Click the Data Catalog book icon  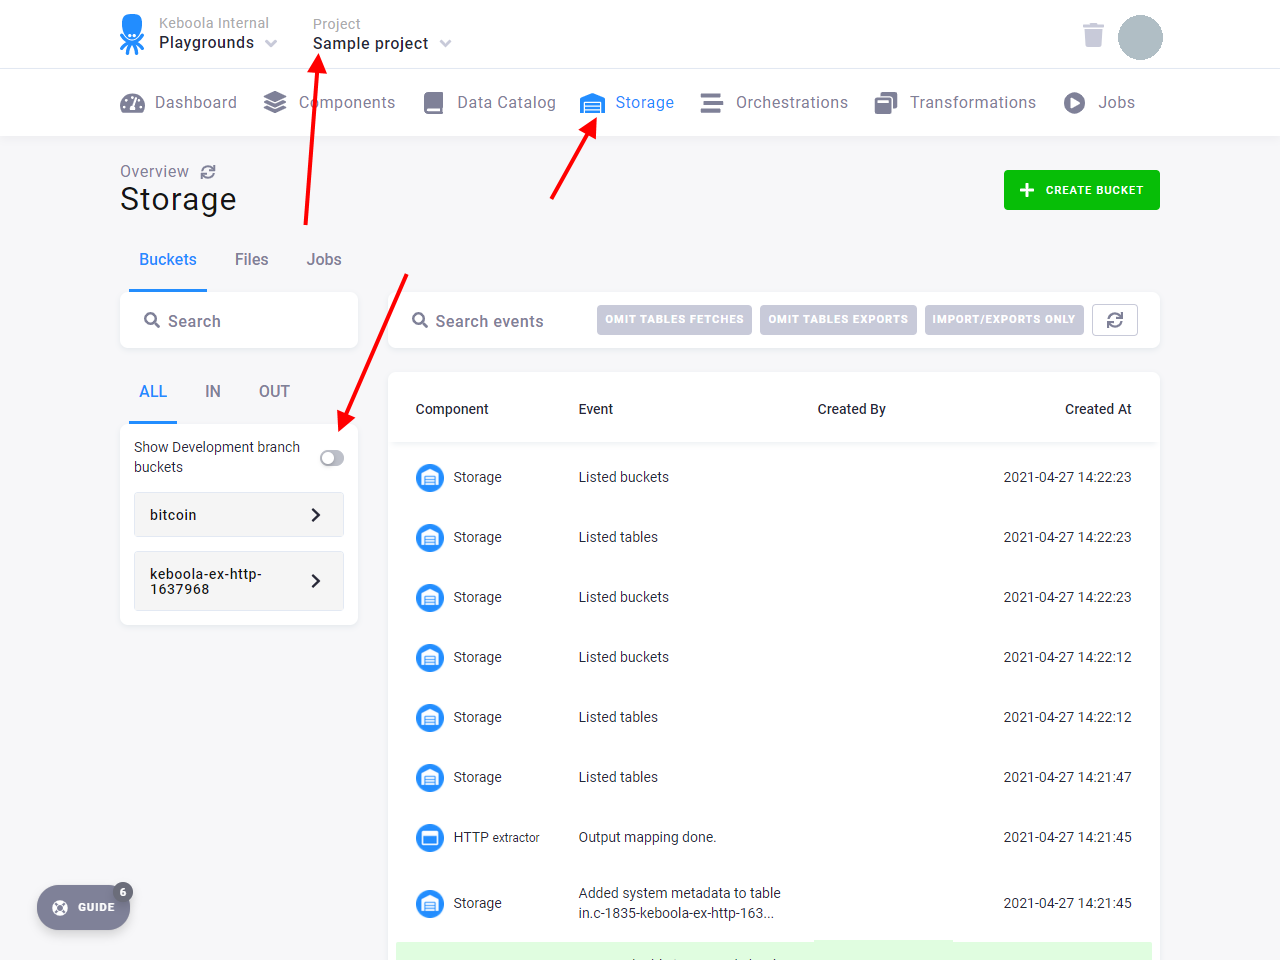pos(433,103)
